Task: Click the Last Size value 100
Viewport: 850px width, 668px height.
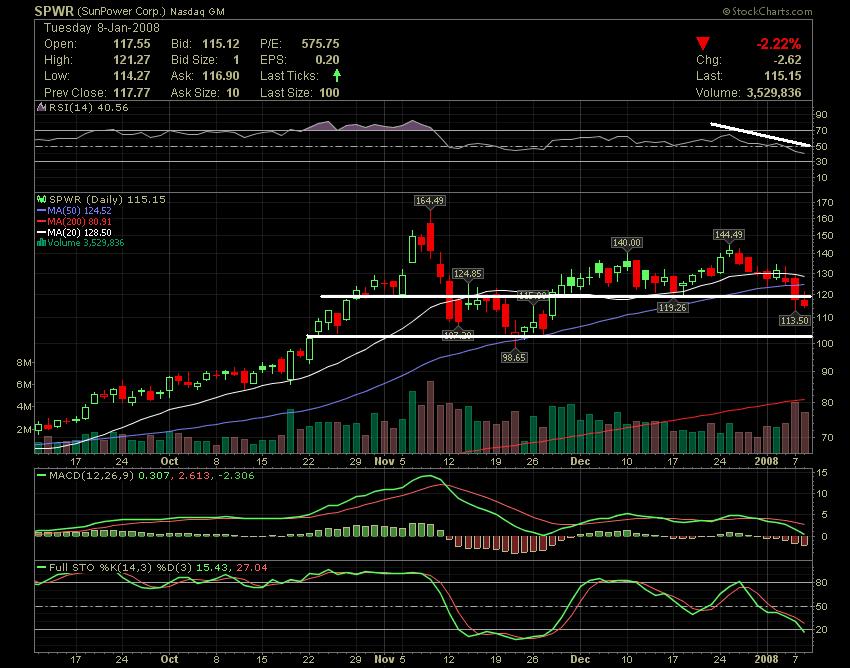Action: click(x=330, y=93)
